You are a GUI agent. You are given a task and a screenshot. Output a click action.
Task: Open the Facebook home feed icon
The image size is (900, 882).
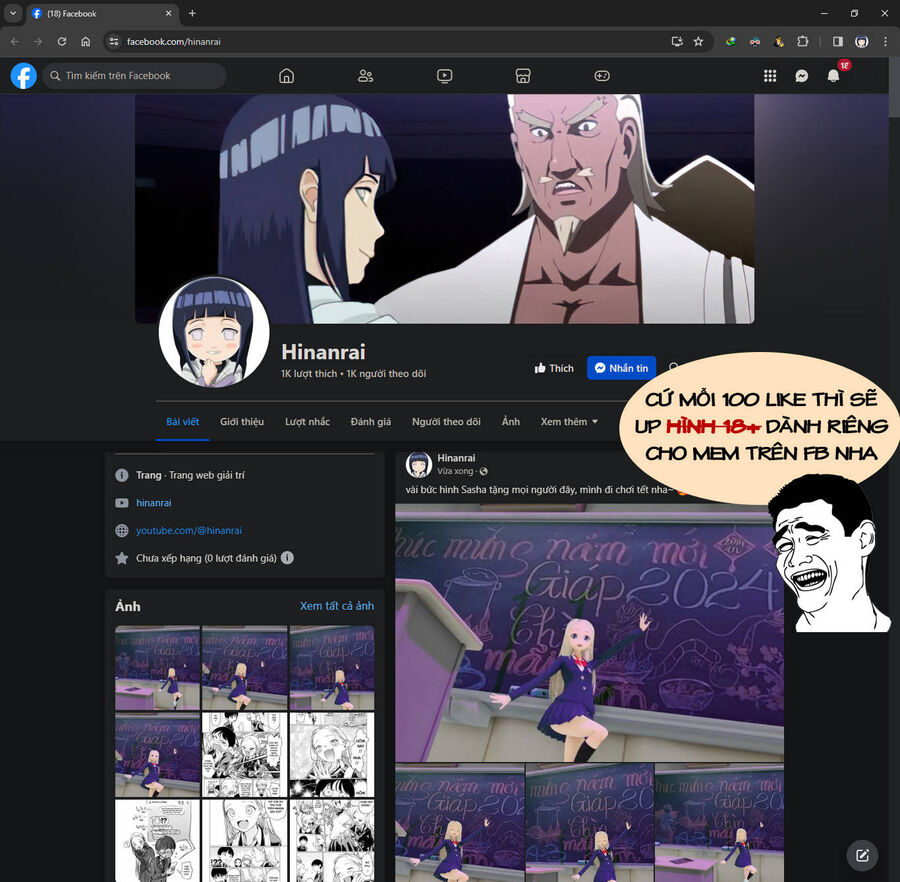click(x=286, y=75)
